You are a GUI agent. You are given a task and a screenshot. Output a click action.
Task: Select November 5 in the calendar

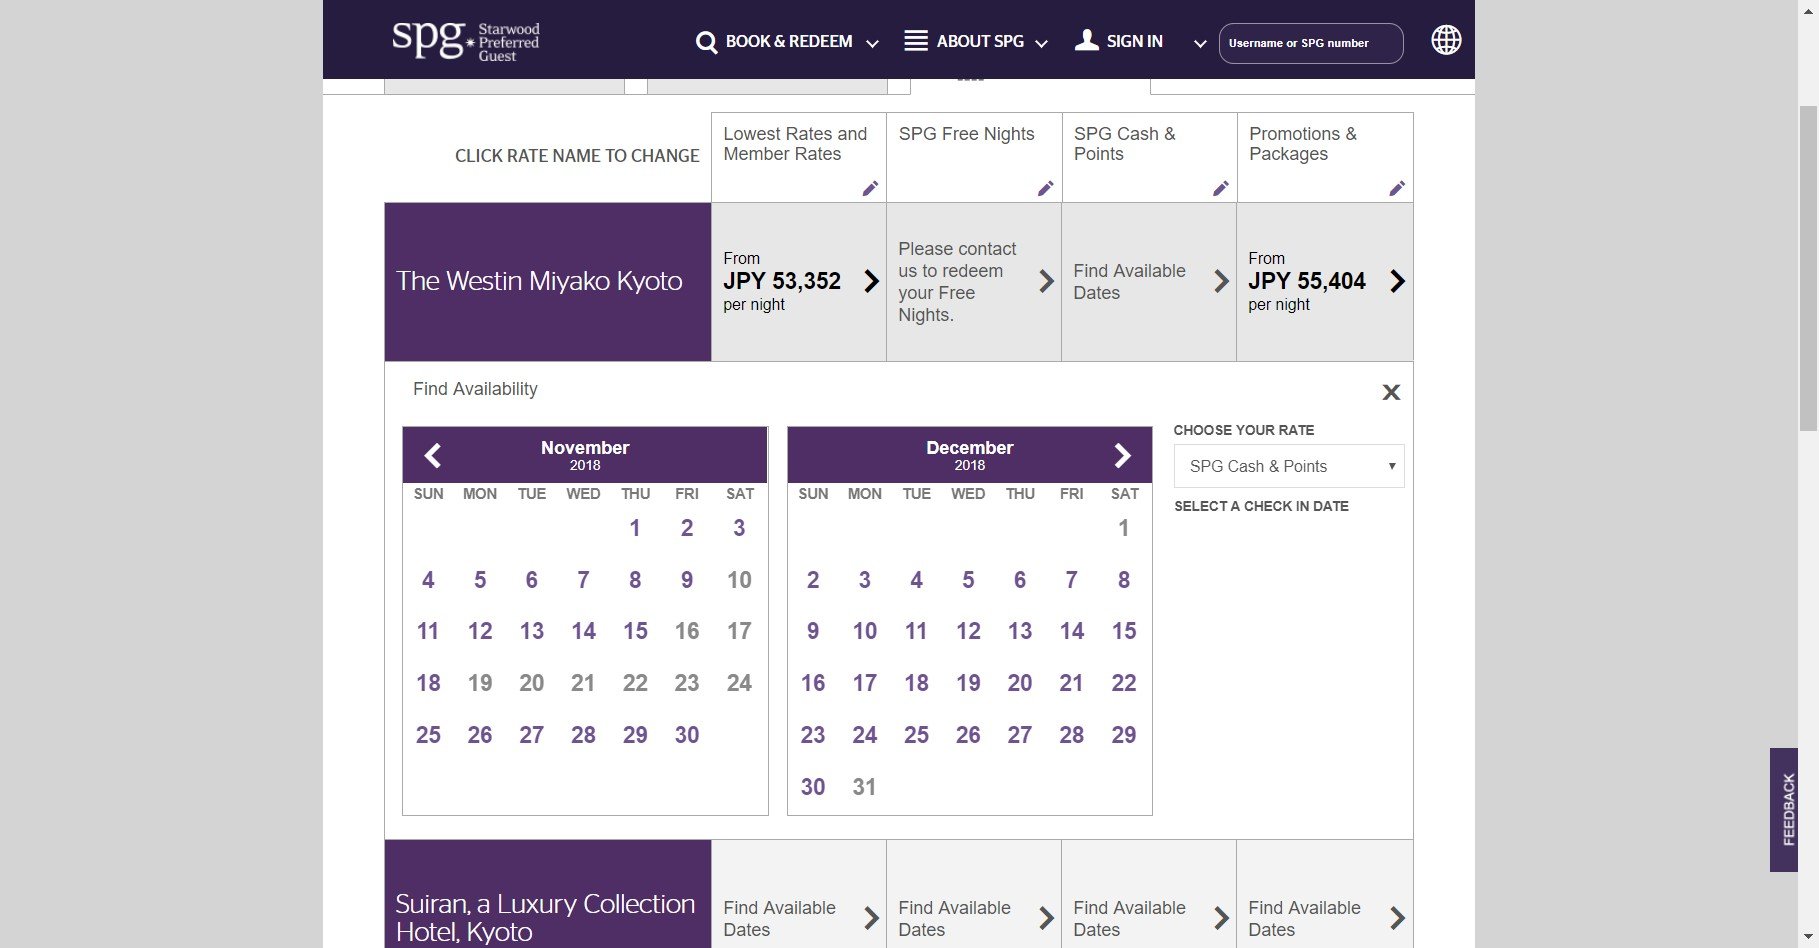point(480,580)
